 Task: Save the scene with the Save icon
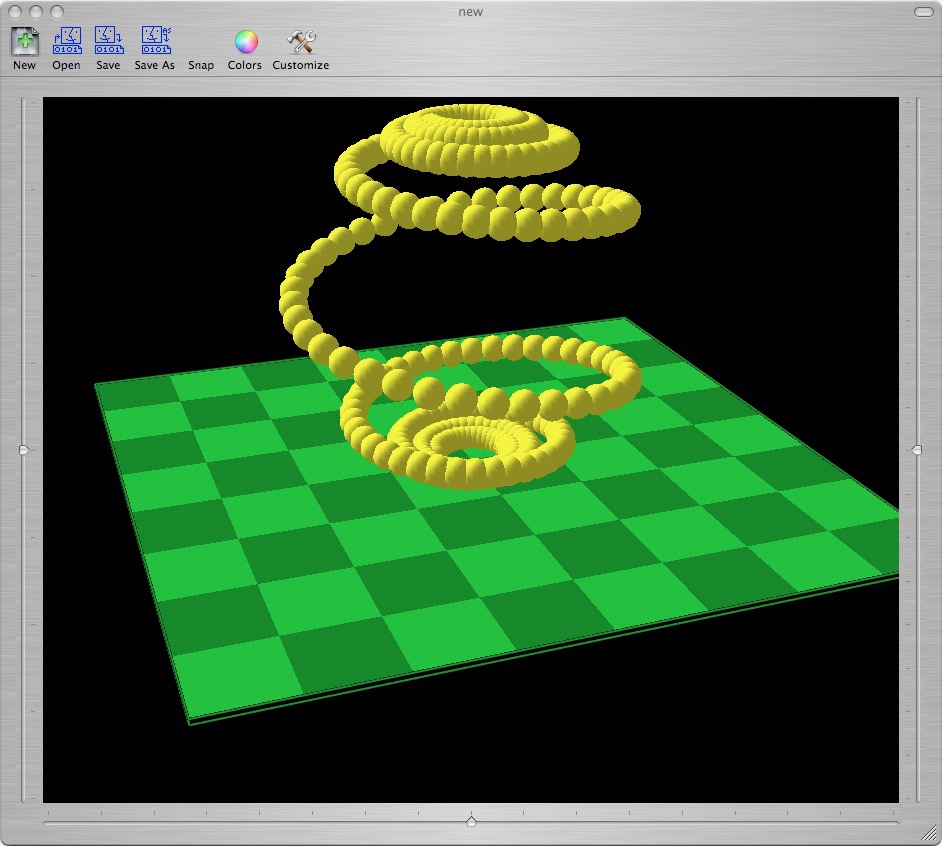click(x=109, y=41)
